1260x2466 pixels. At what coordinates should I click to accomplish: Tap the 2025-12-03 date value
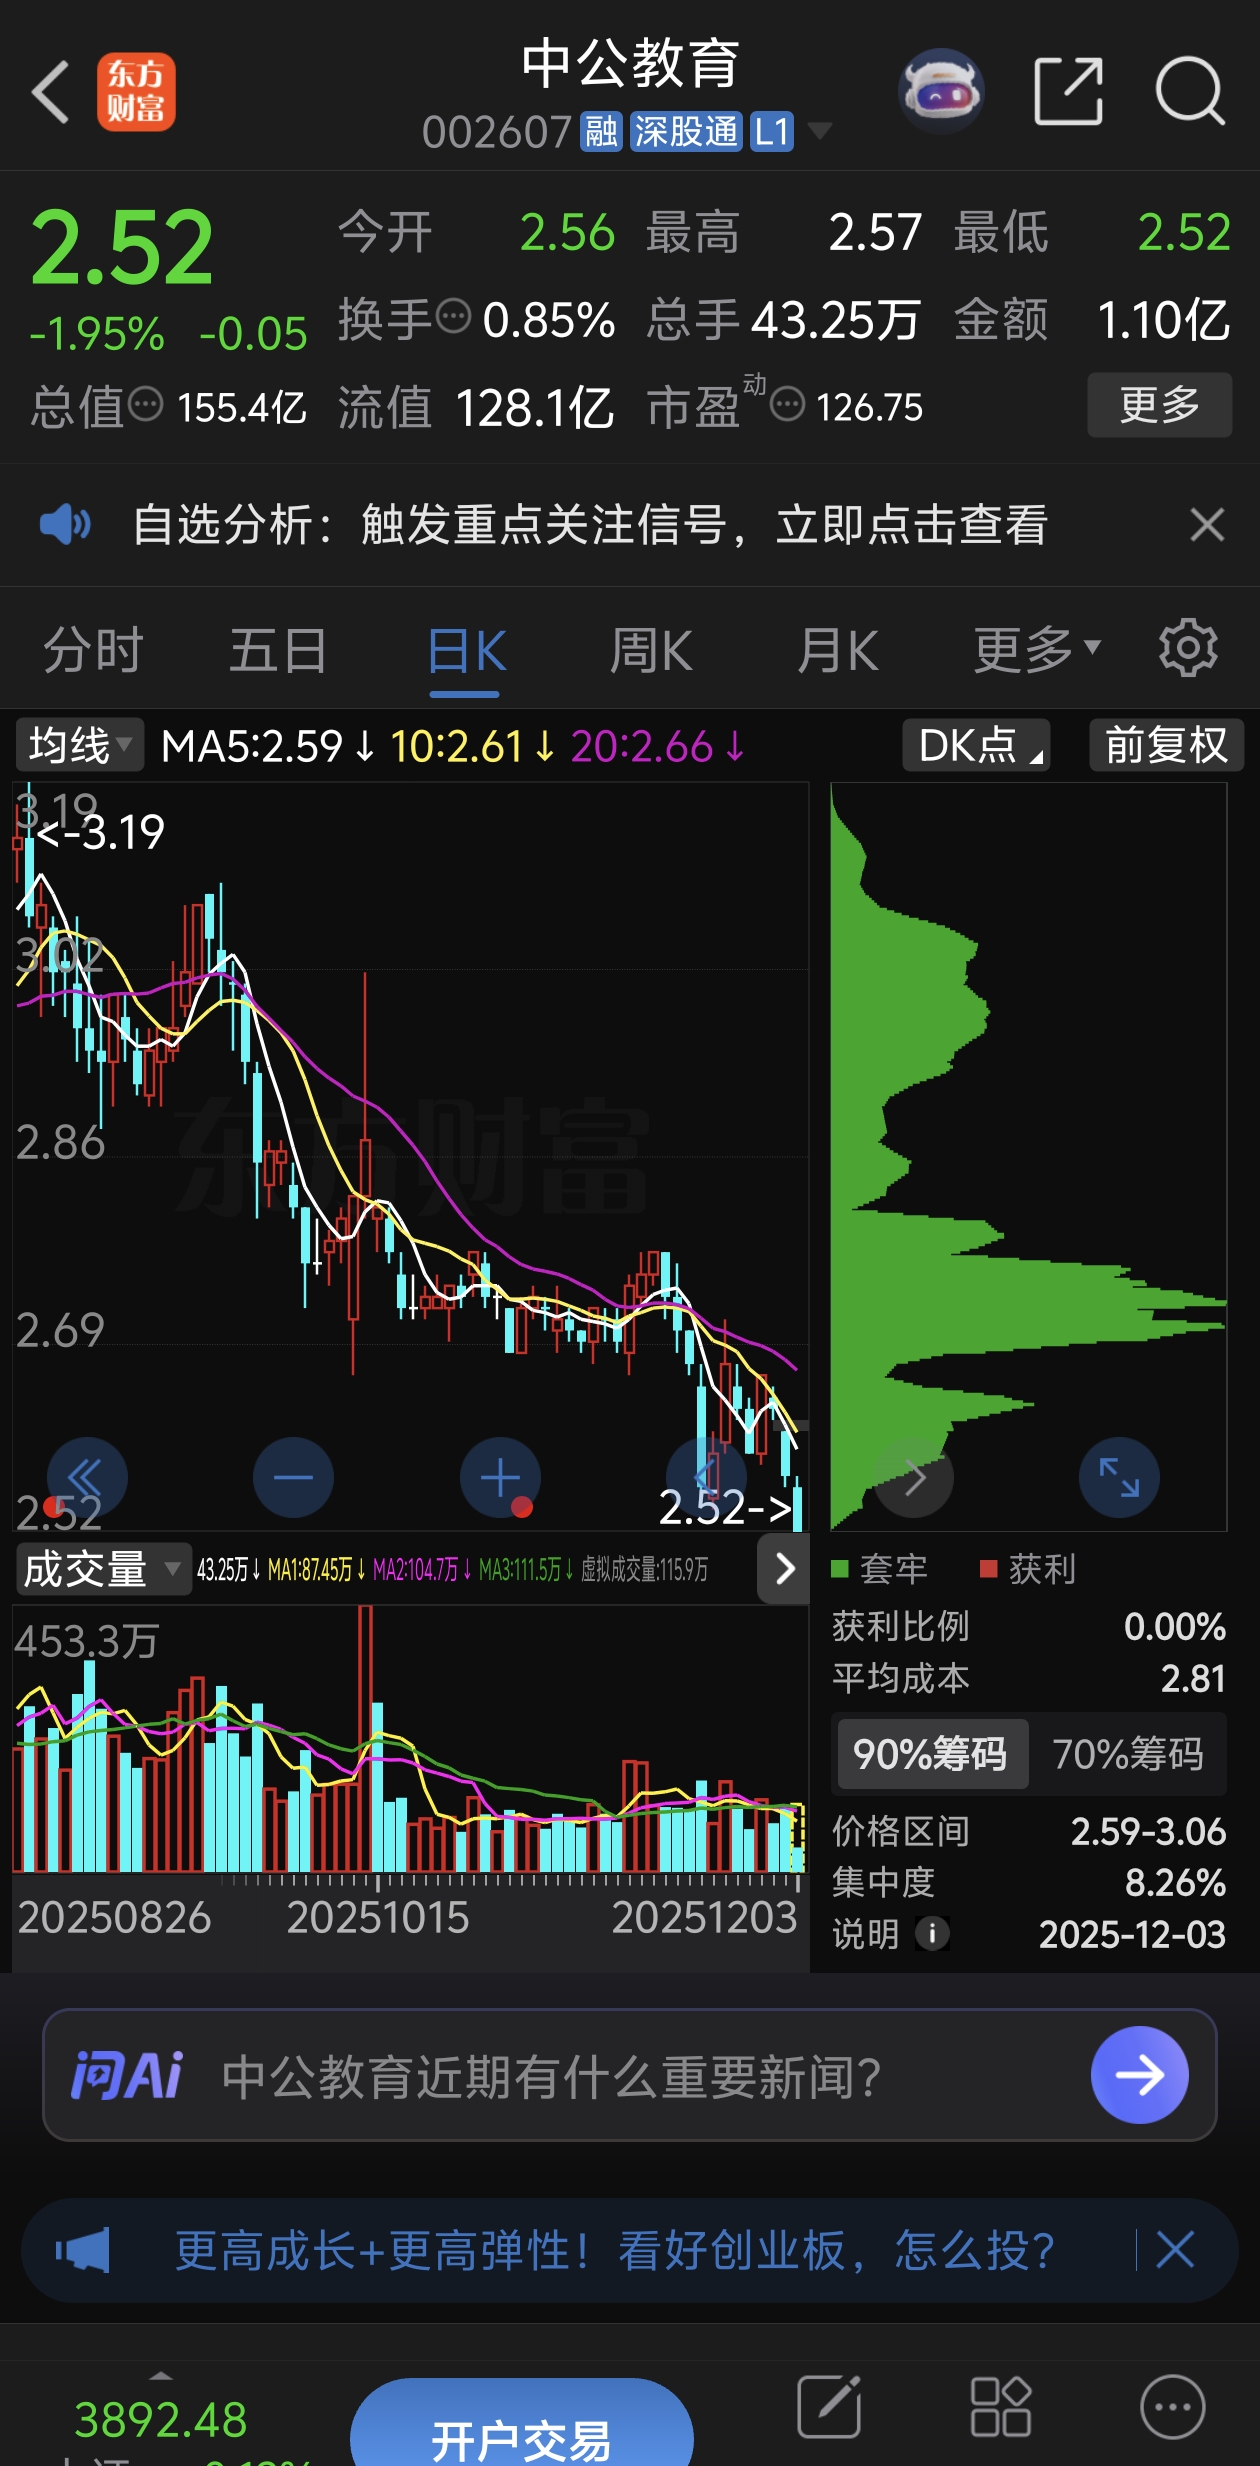coord(1132,1934)
